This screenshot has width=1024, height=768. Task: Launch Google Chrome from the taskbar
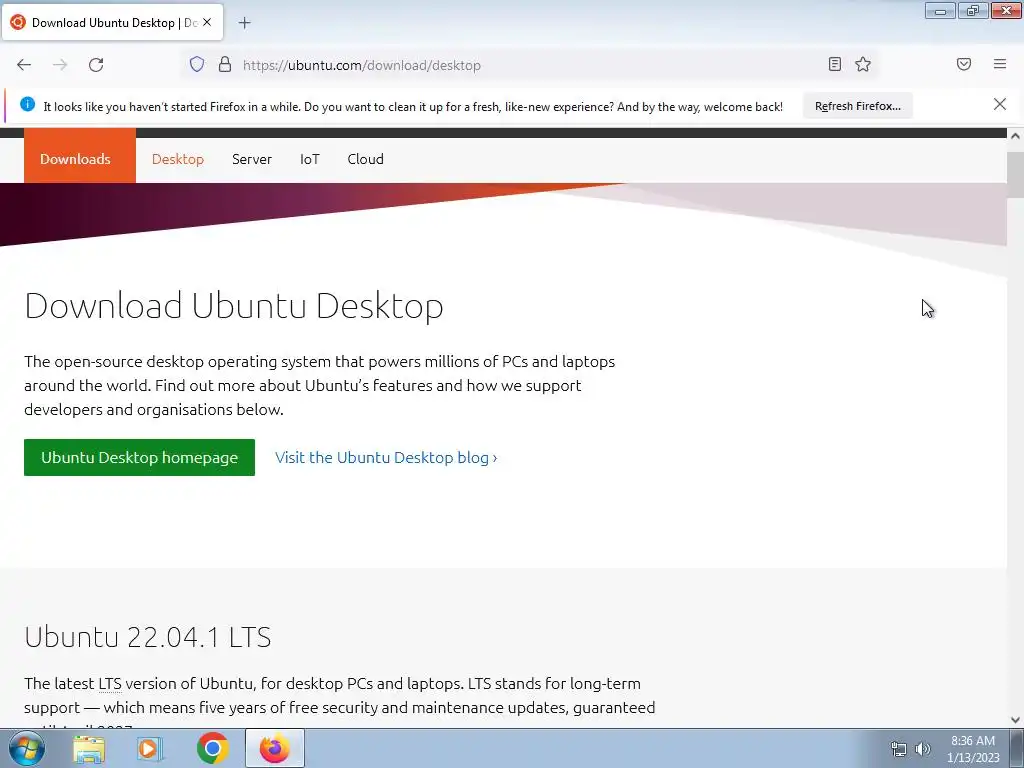tap(212, 748)
